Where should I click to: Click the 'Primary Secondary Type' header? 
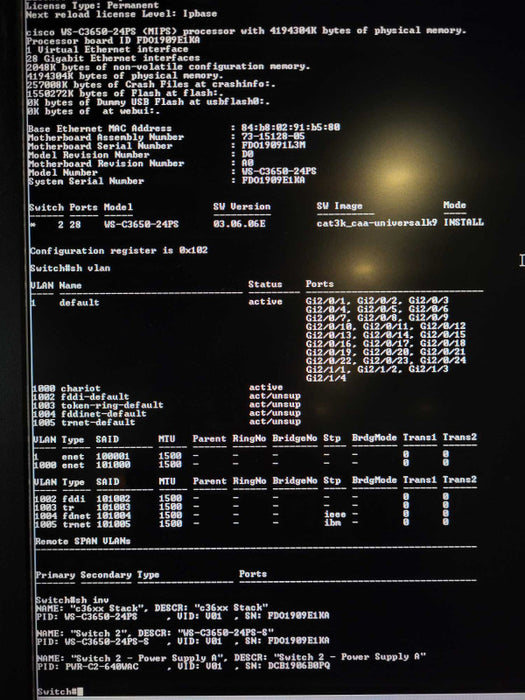pos(97,575)
